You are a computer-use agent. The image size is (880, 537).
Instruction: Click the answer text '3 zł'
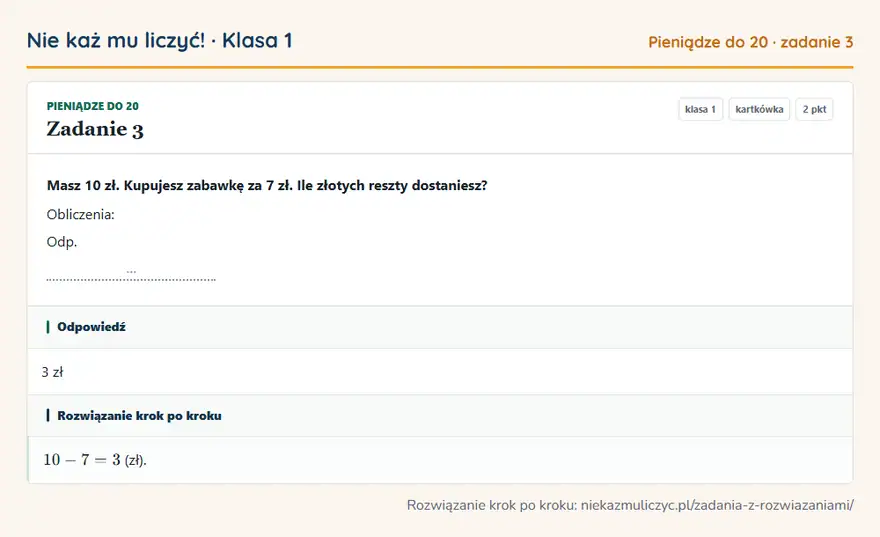52,372
